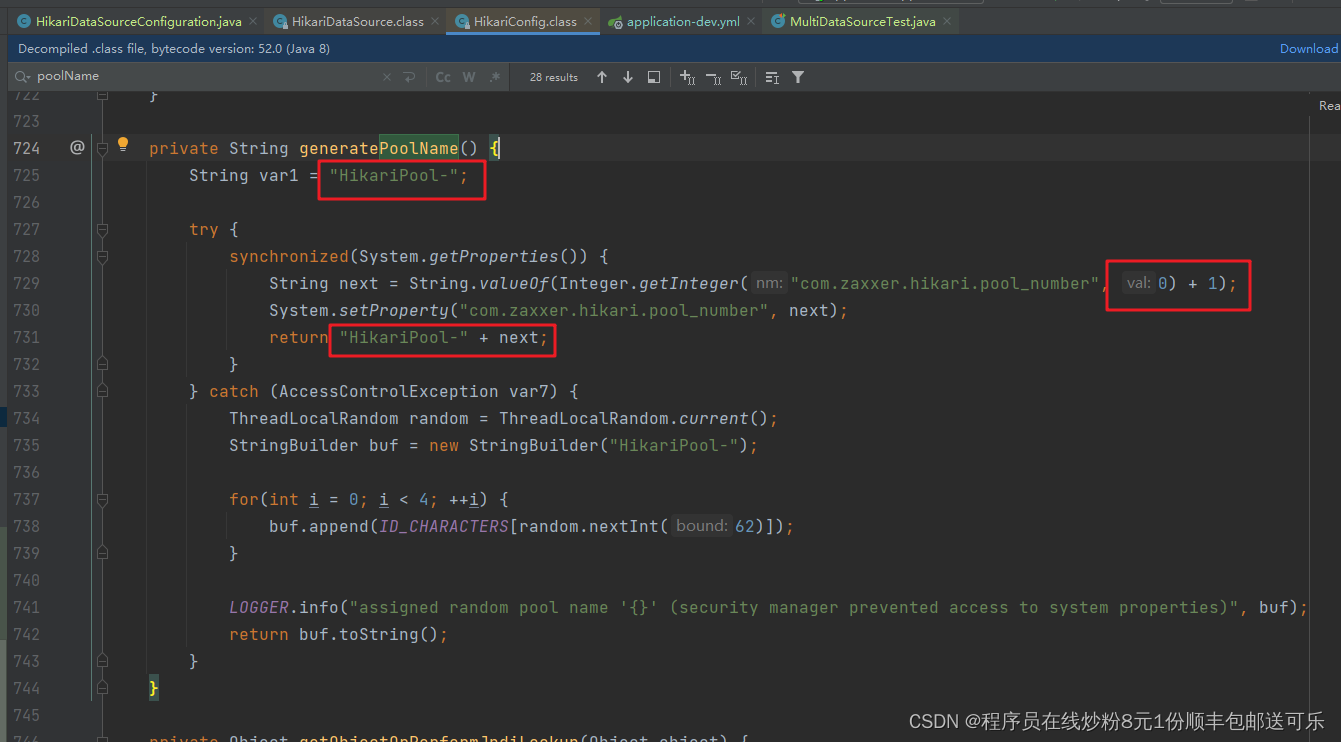Unselect the last occurrence
1341x742 pixels.
(713, 77)
